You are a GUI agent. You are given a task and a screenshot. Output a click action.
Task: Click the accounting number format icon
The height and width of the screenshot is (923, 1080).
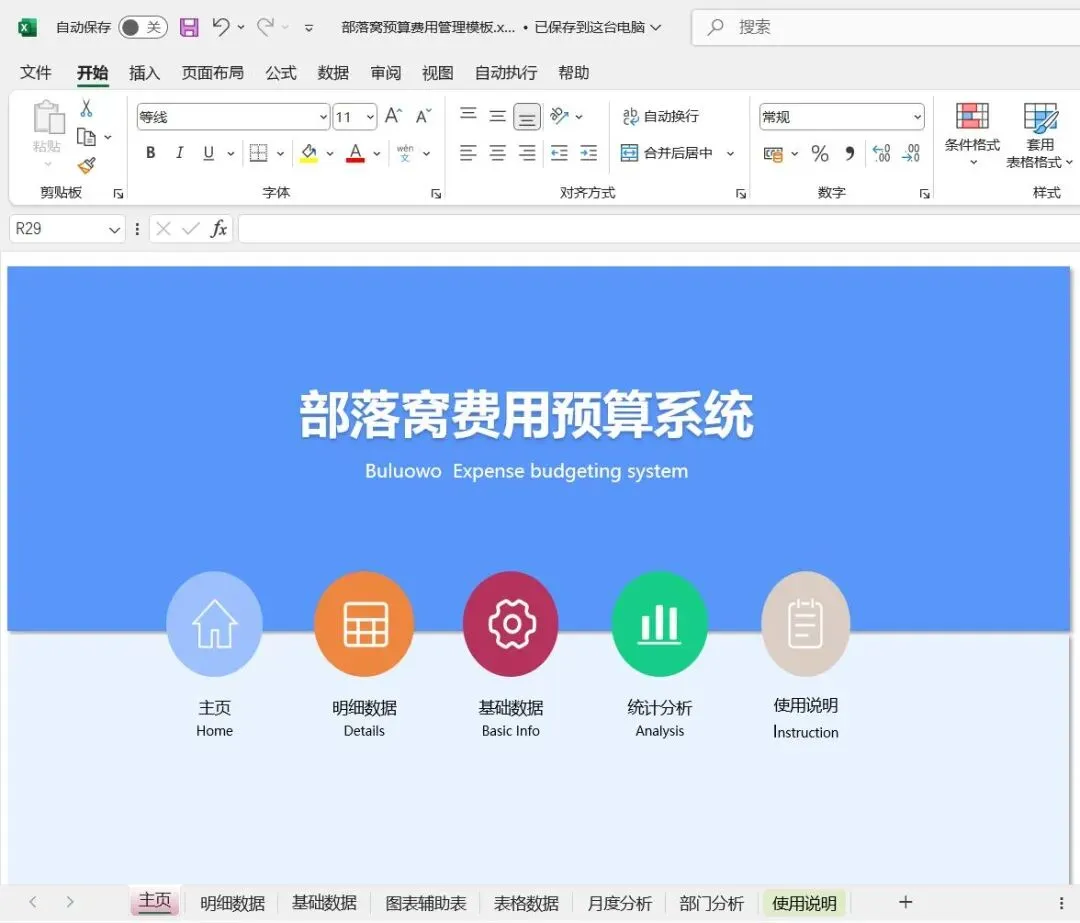[773, 154]
